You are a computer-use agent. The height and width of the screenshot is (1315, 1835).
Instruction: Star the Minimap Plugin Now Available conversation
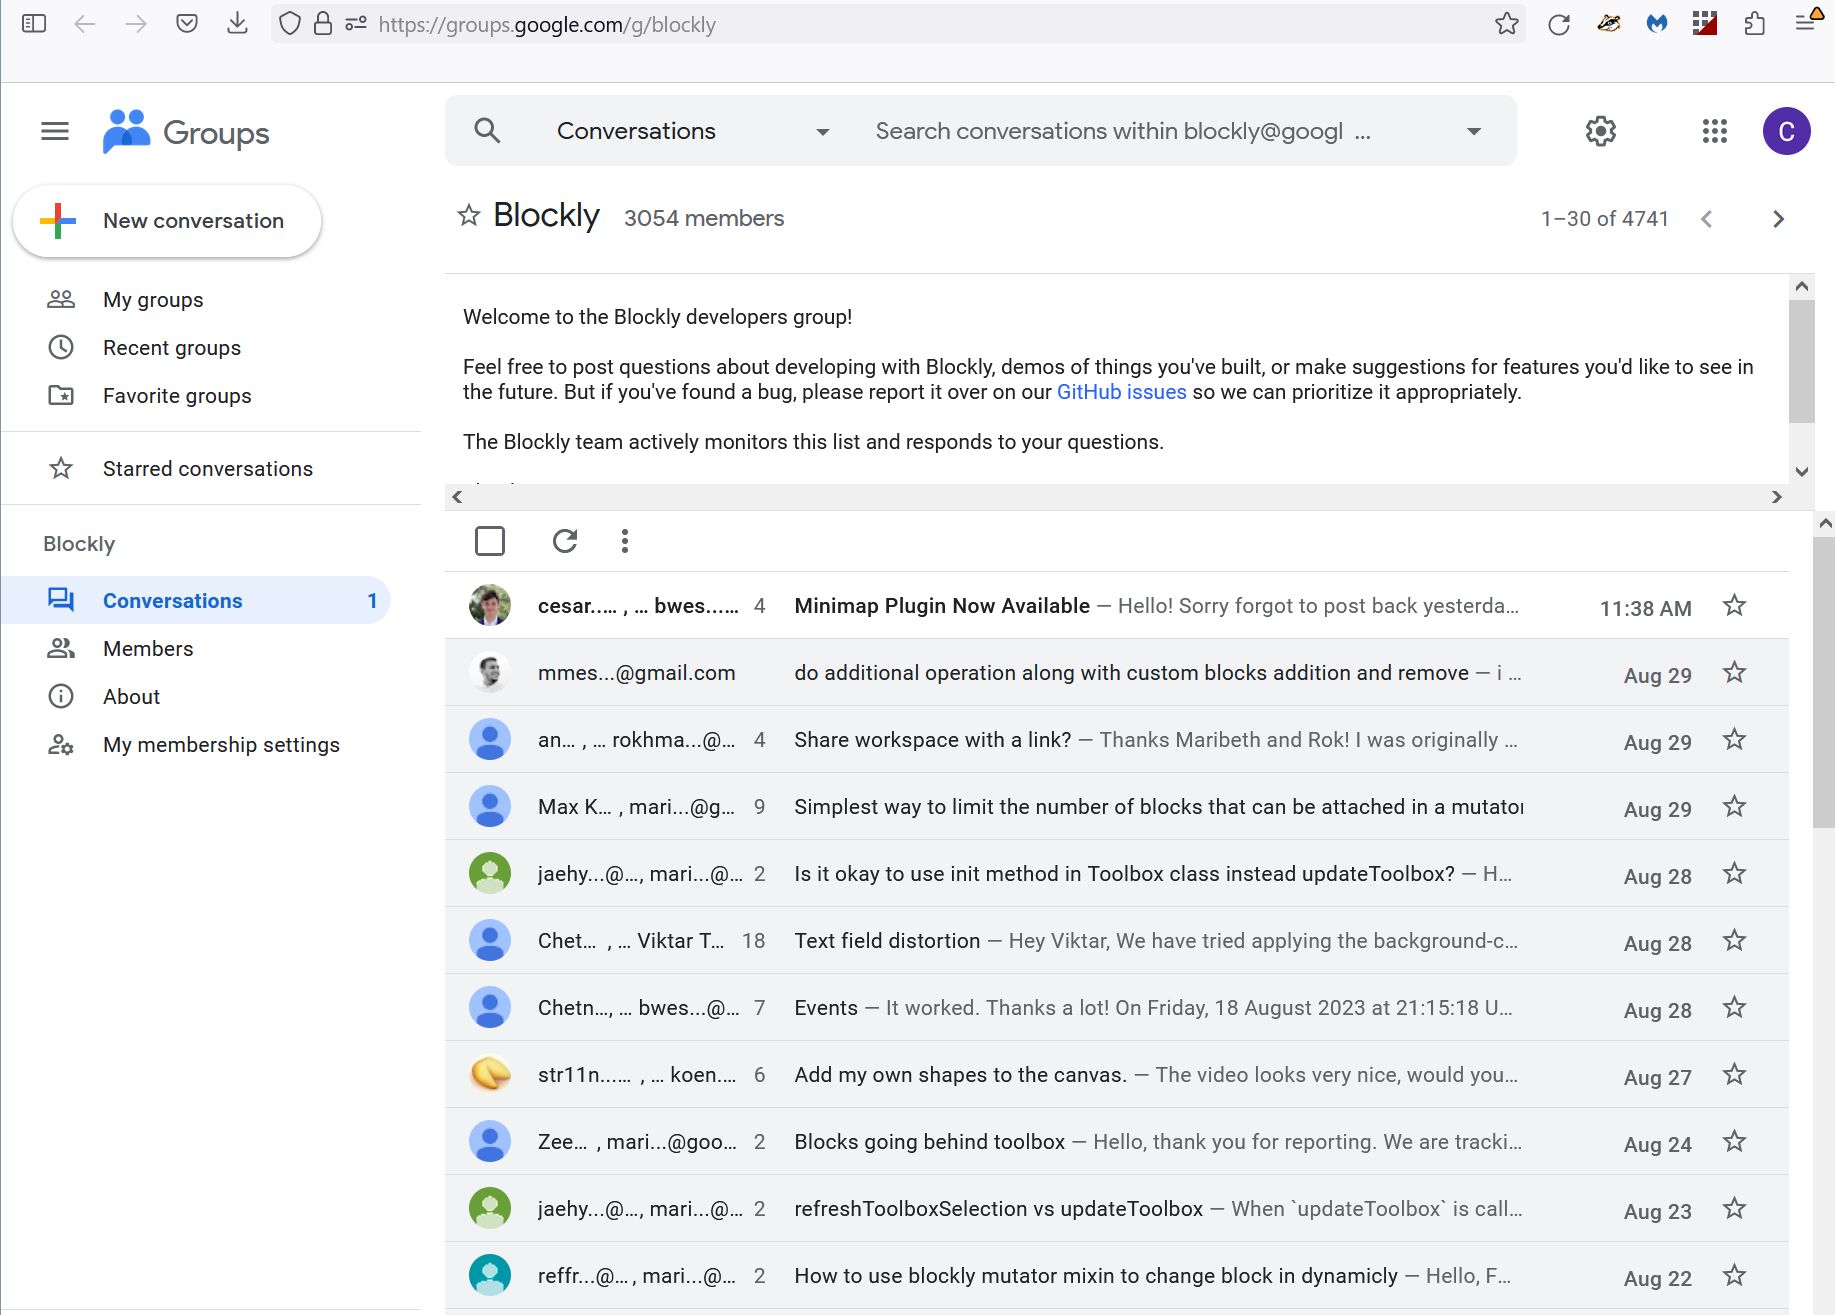tap(1734, 605)
